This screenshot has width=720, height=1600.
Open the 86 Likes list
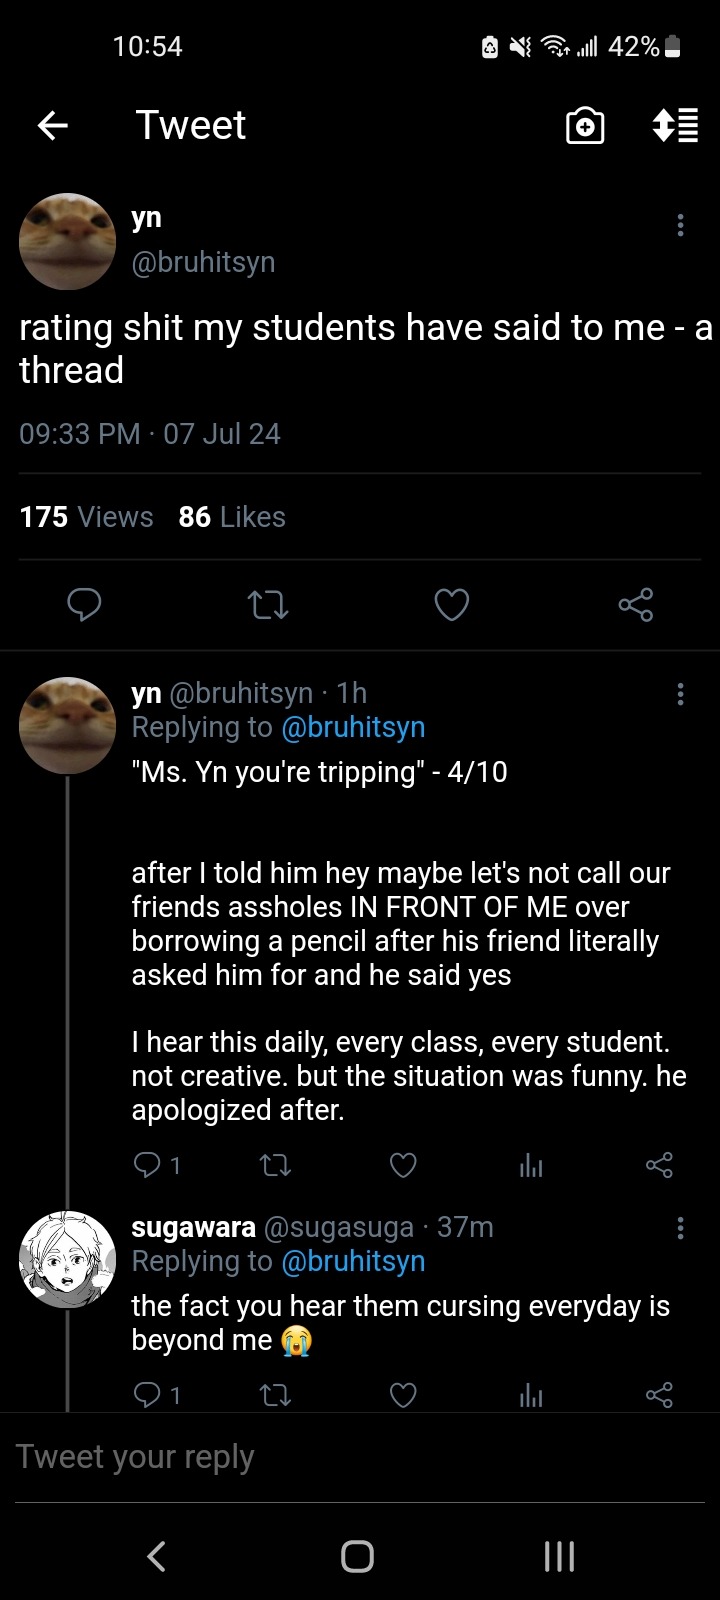(x=232, y=517)
